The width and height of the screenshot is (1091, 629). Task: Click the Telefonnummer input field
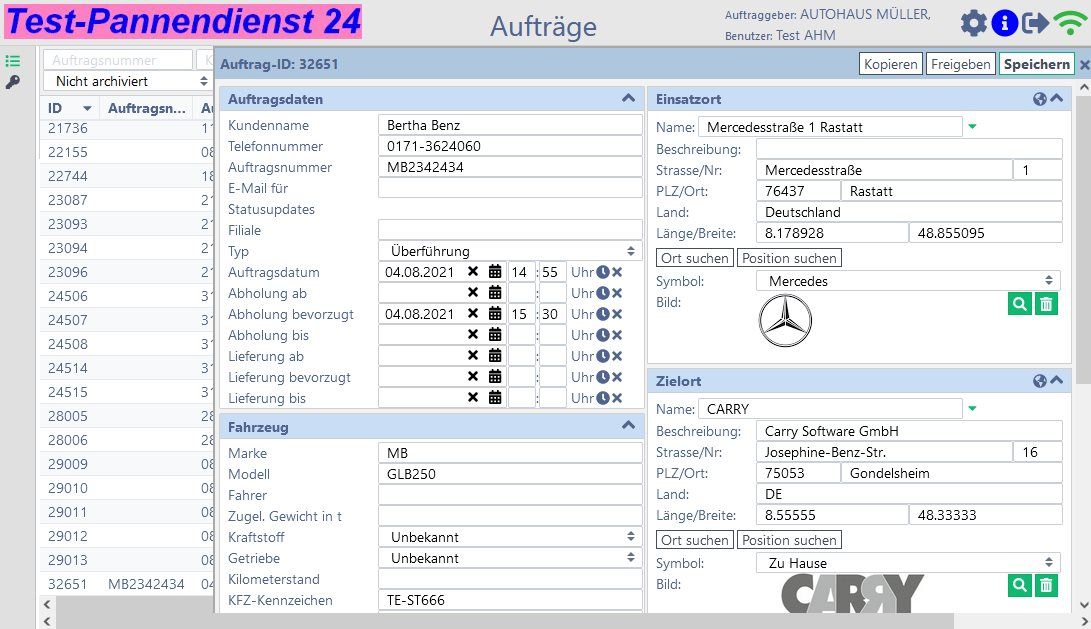coord(510,146)
